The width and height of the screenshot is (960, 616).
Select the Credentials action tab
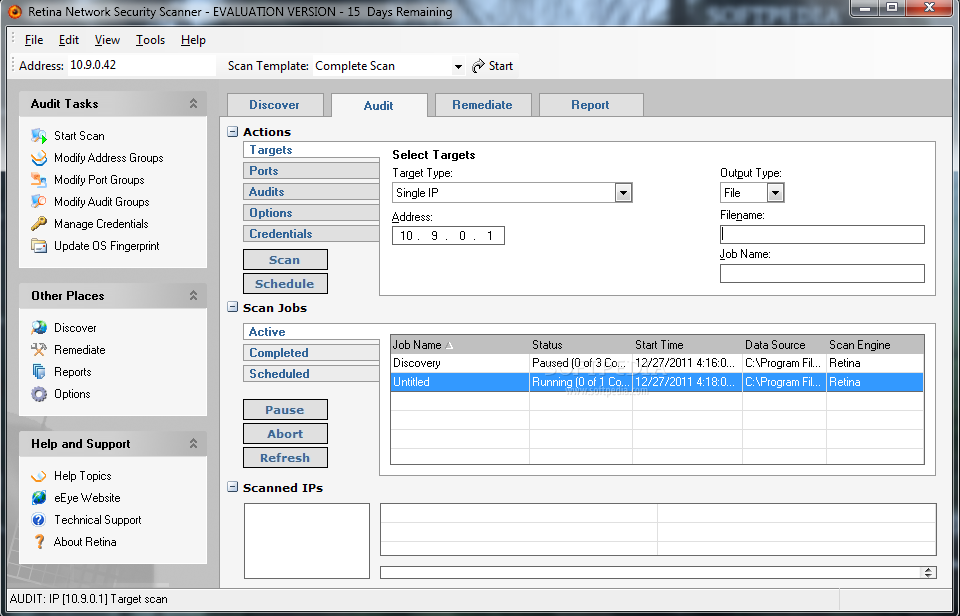point(311,233)
